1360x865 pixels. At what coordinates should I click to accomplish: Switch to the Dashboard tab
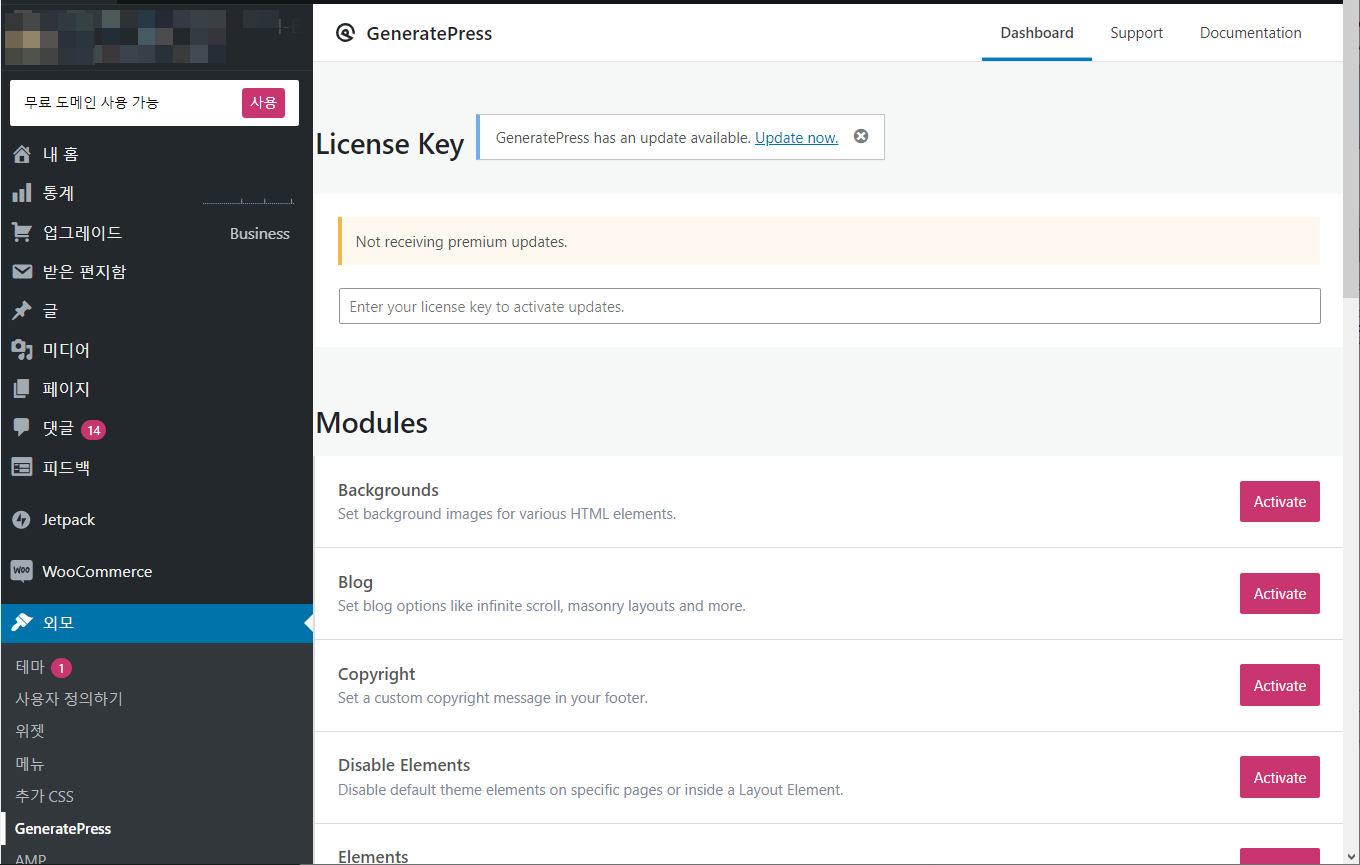pos(1037,33)
